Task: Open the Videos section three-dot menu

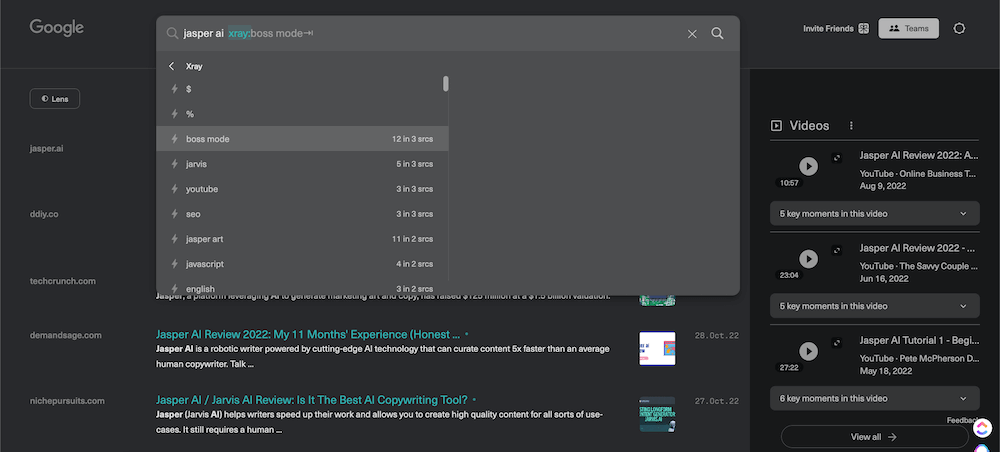Action: [x=851, y=126]
